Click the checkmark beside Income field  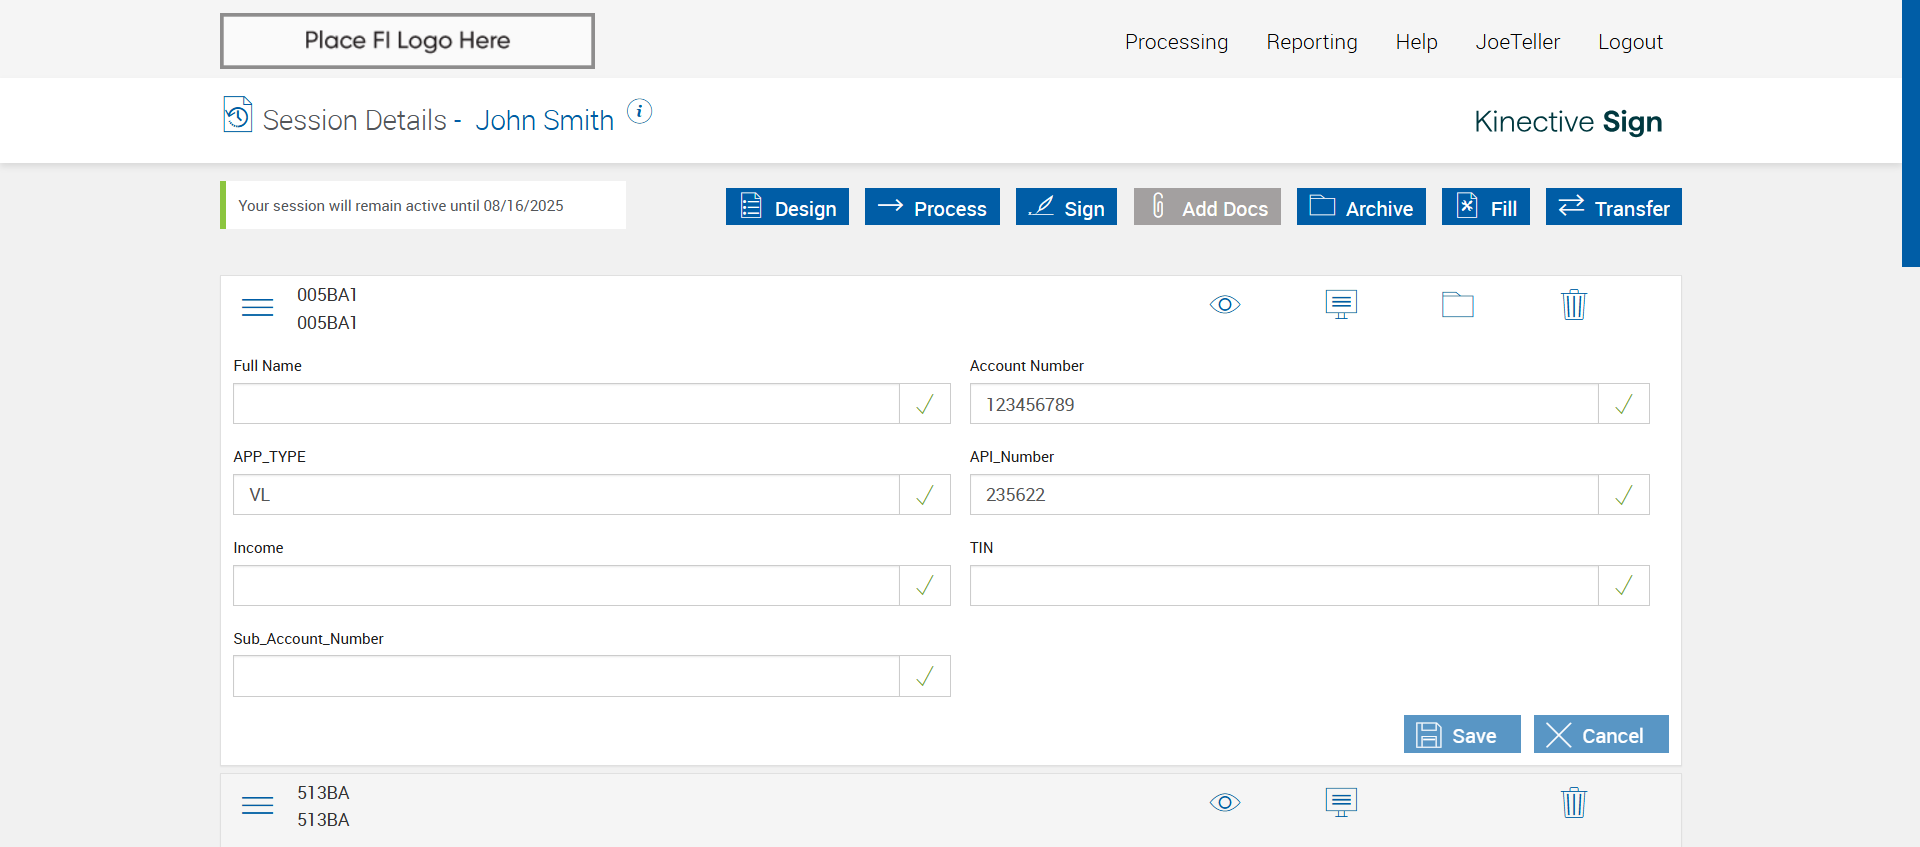pos(925,586)
